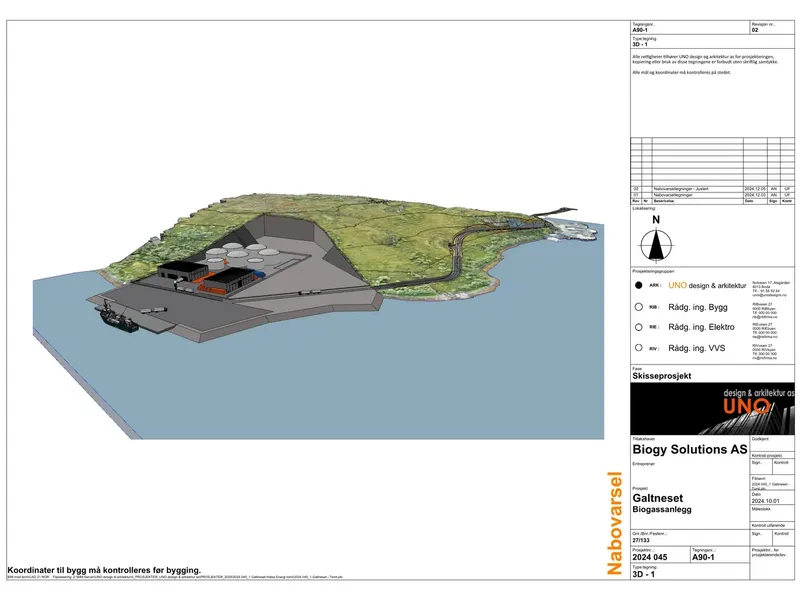Click the ship at the quay
Screen dimensions: 800x600
click(118, 318)
